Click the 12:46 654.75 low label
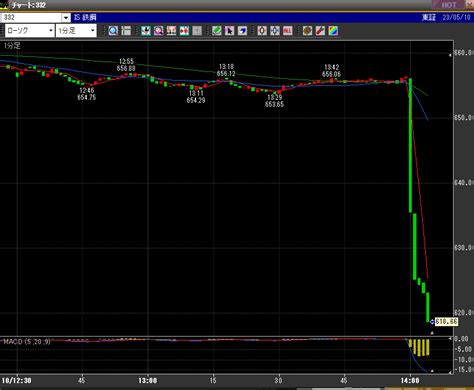The image size is (474, 390). pos(87,94)
